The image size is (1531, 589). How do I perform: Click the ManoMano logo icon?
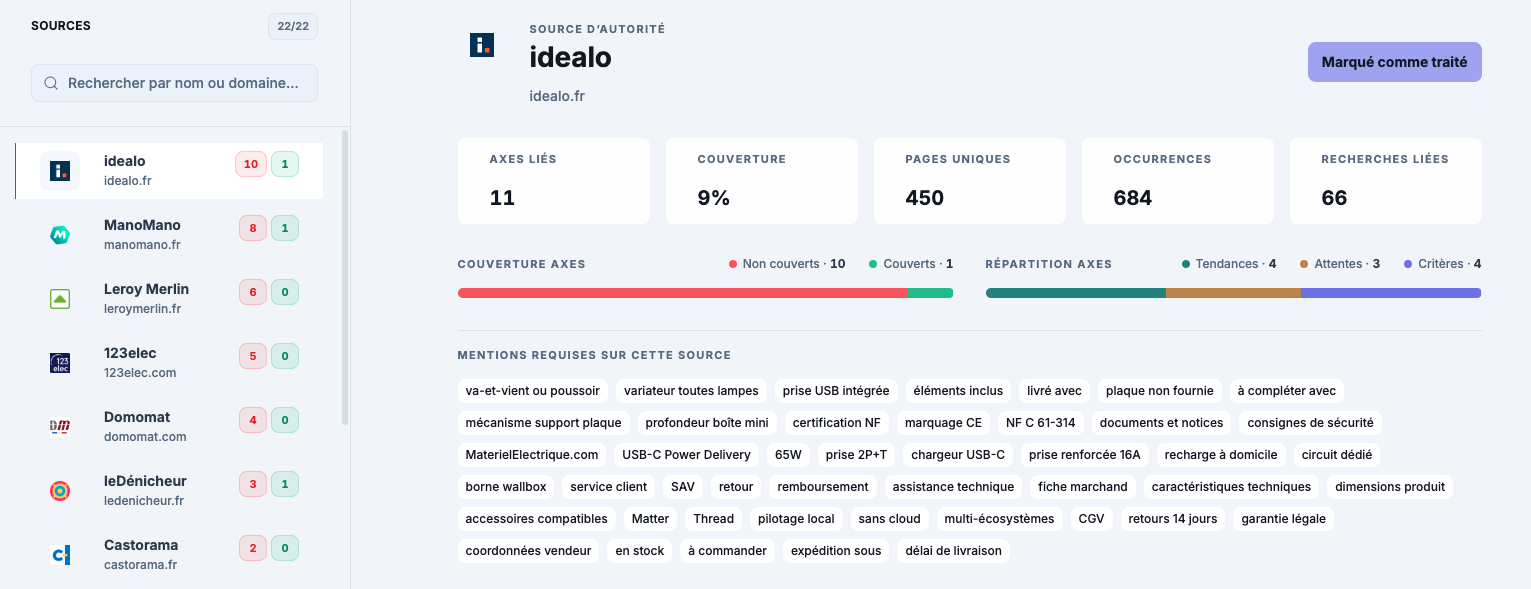[x=60, y=235]
